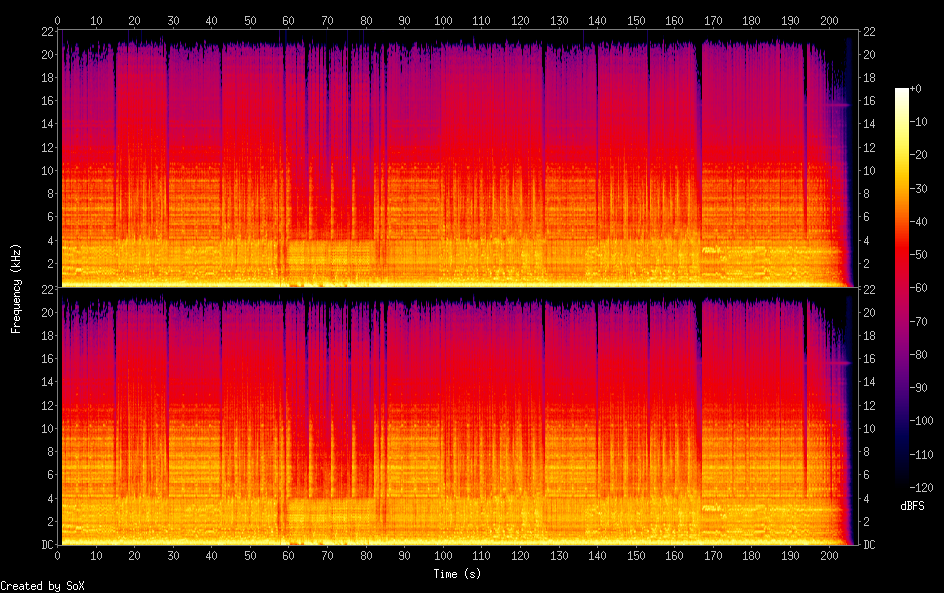Click the dark bottom of the color scale
Screen dimensions: 944x593
tap(902, 484)
